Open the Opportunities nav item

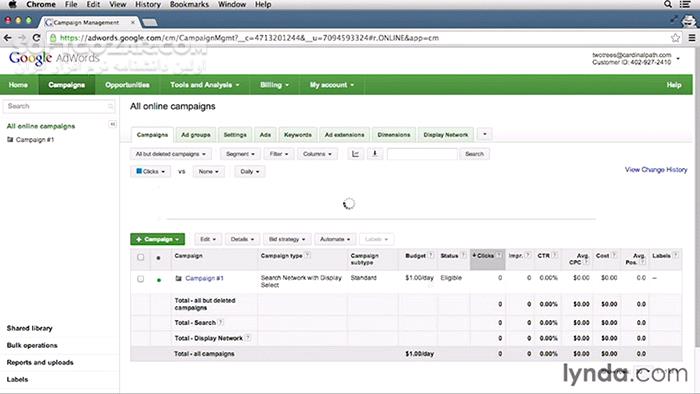pyautogui.click(x=127, y=85)
